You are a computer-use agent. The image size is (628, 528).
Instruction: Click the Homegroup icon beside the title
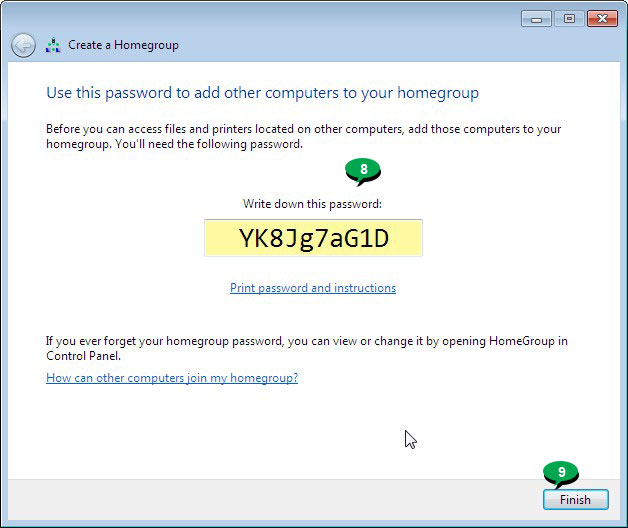53,45
